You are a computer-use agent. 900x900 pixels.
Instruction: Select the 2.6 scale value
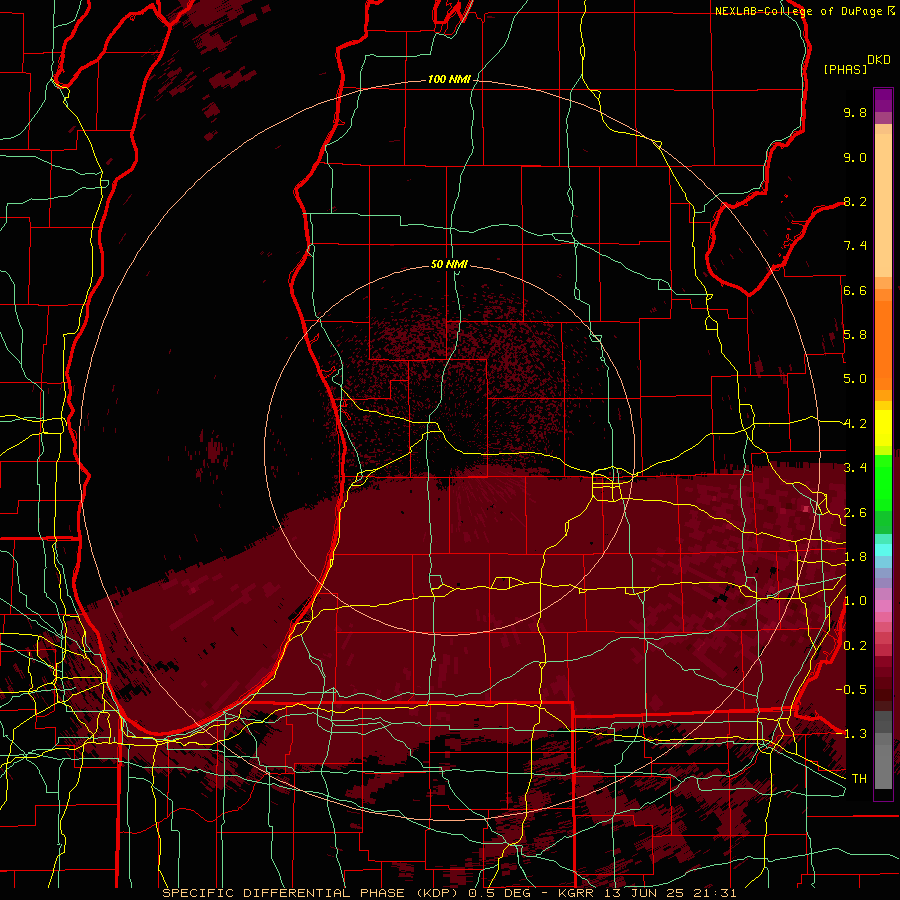(855, 513)
